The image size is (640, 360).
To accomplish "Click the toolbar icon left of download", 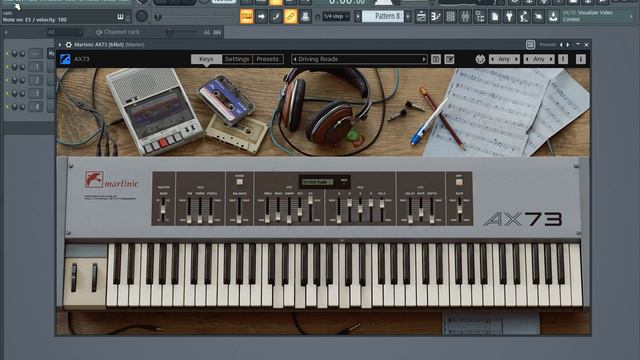I will tap(539, 17).
